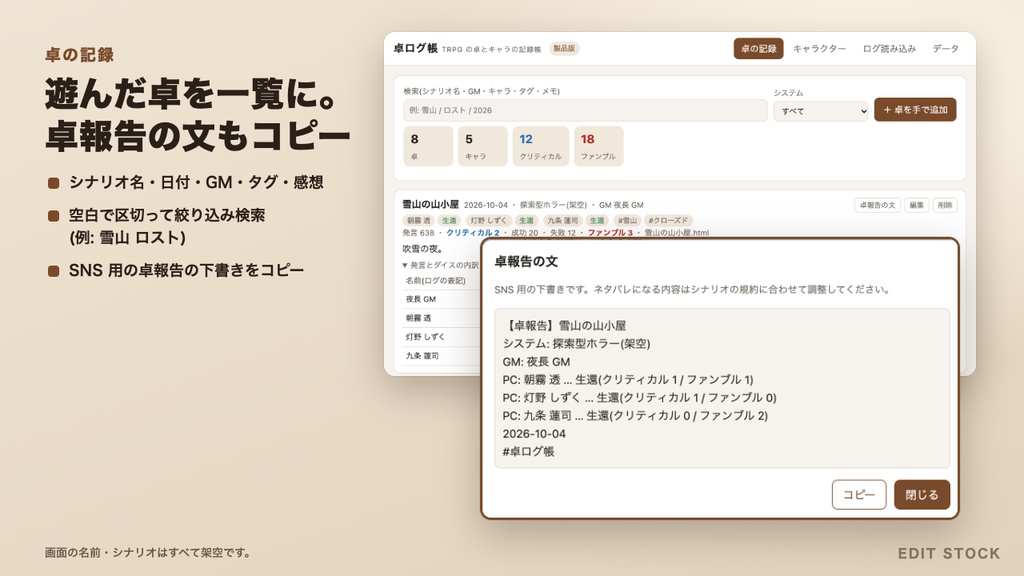The height and width of the screenshot is (576, 1024).
Task: Click the 名前(ログの表記) column header
Action: (x=436, y=281)
